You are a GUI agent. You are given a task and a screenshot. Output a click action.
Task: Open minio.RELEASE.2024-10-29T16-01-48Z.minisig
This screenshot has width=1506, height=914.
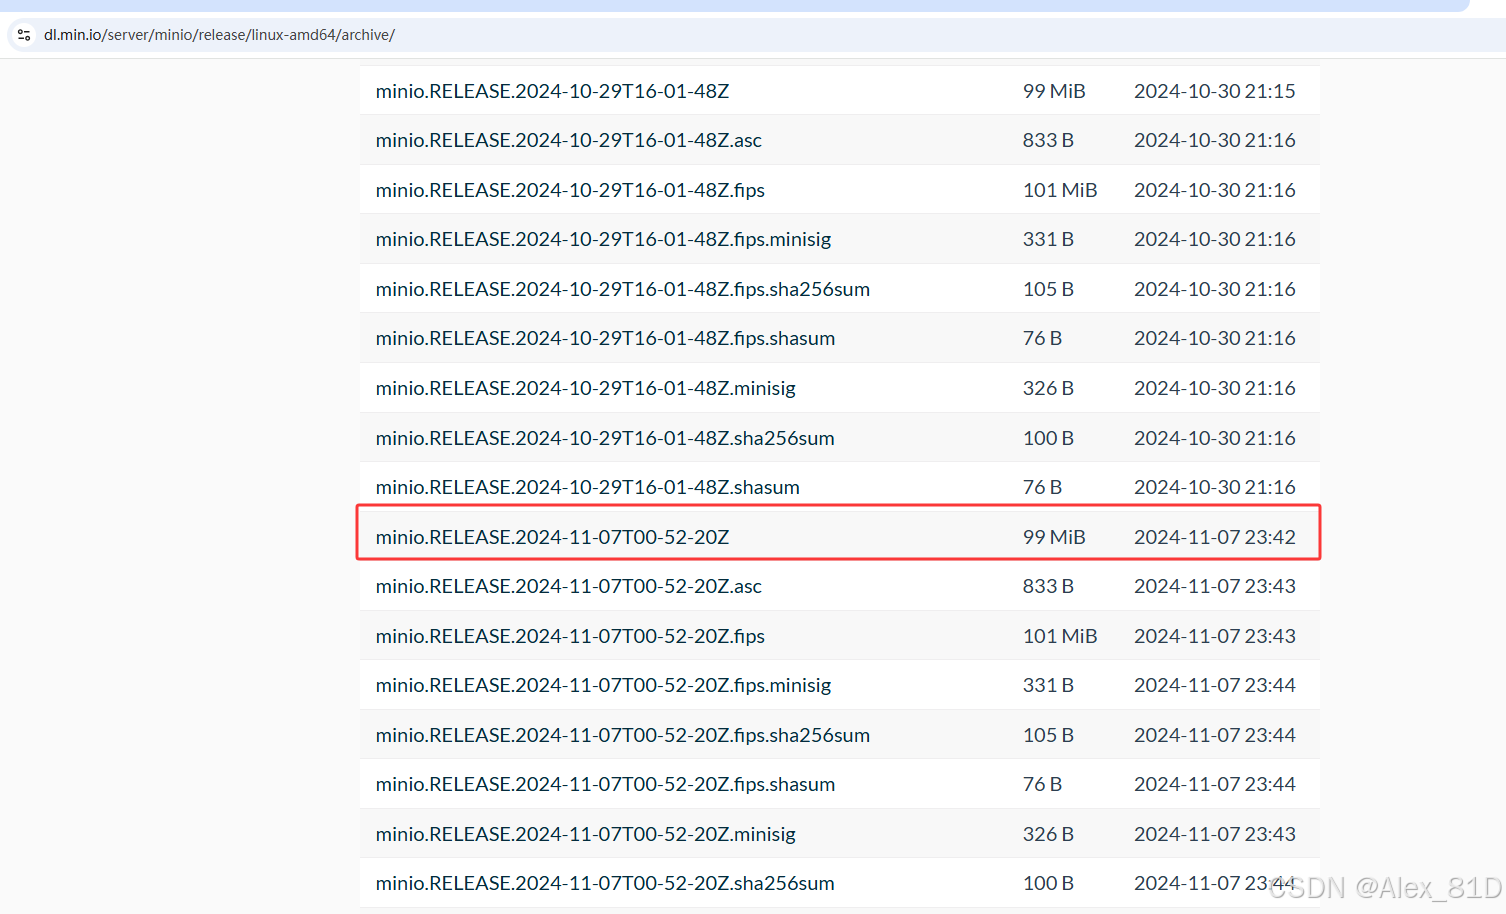(586, 388)
